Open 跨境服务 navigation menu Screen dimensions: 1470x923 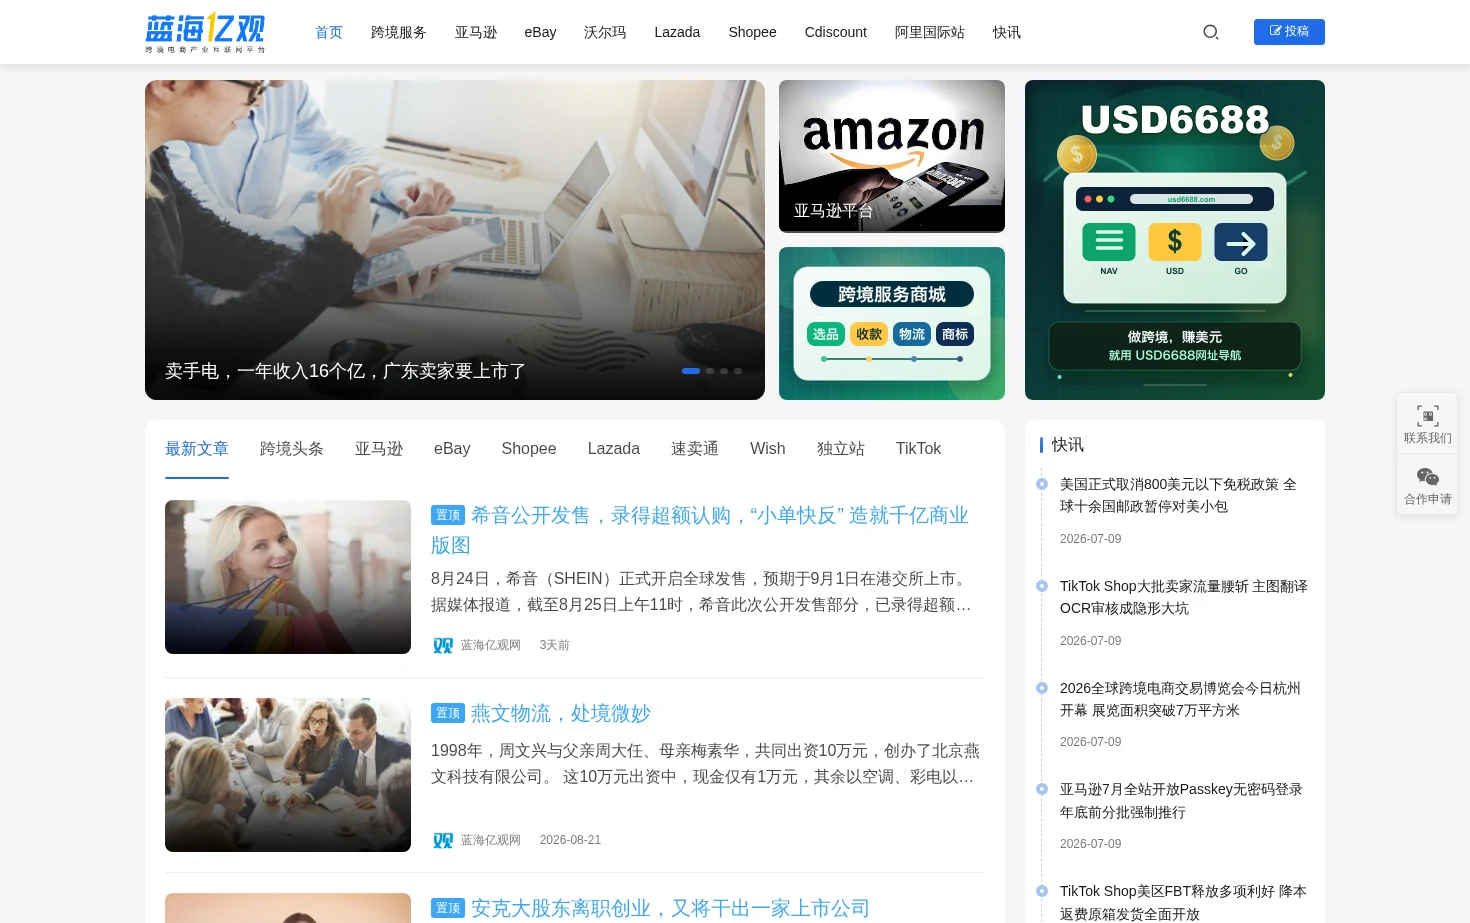(x=399, y=32)
